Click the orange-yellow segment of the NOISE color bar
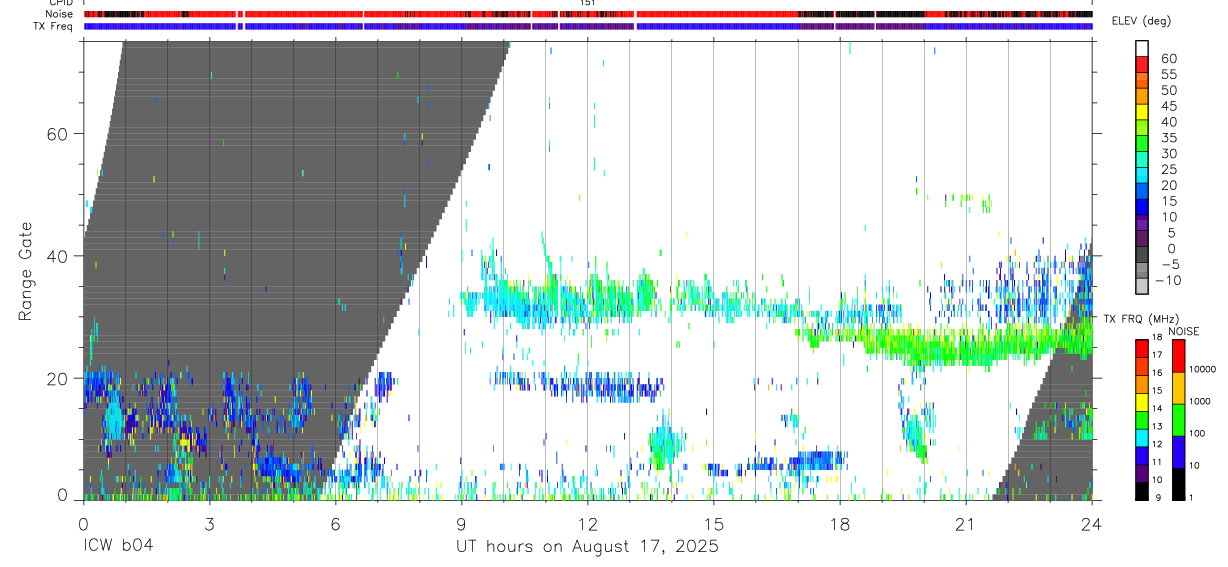The height and width of the screenshot is (567, 1228). click(1179, 387)
